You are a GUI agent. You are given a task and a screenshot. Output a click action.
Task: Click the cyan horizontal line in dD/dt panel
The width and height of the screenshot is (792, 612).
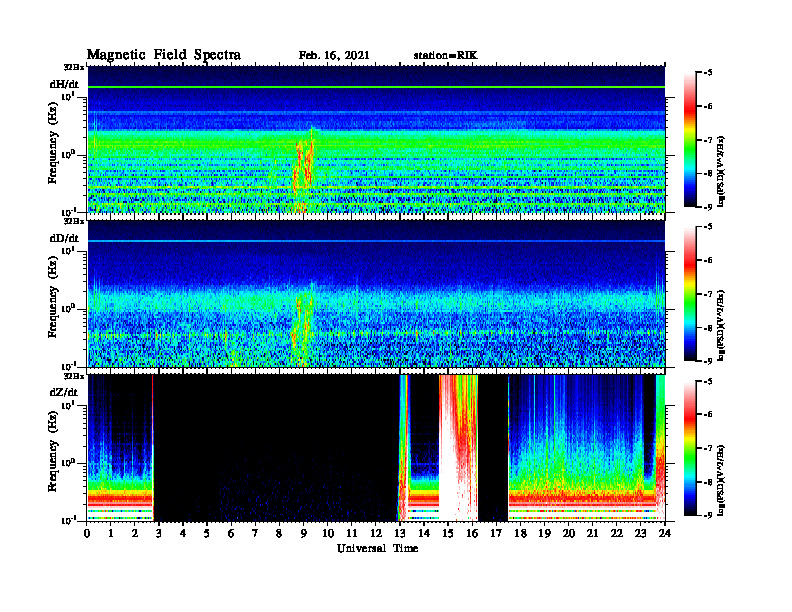point(376,241)
